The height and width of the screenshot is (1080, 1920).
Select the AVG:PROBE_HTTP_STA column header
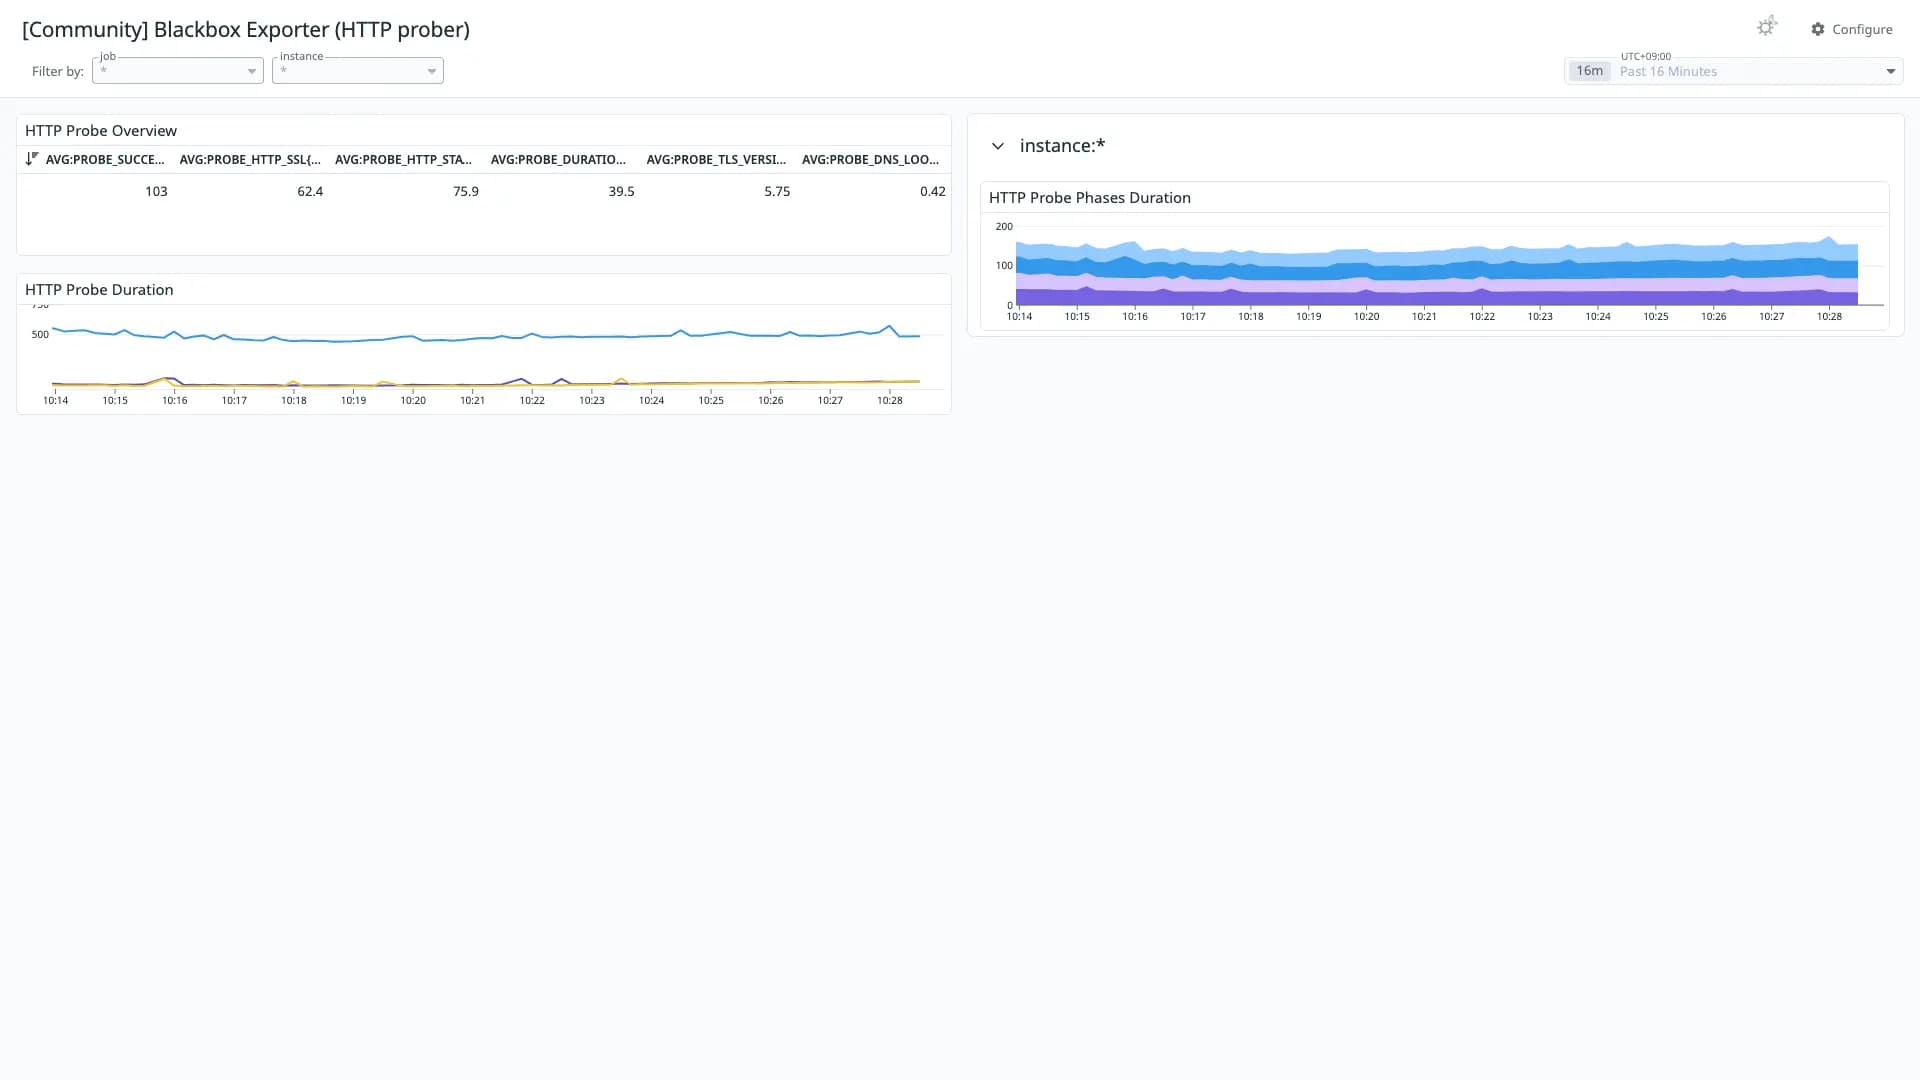coord(403,159)
